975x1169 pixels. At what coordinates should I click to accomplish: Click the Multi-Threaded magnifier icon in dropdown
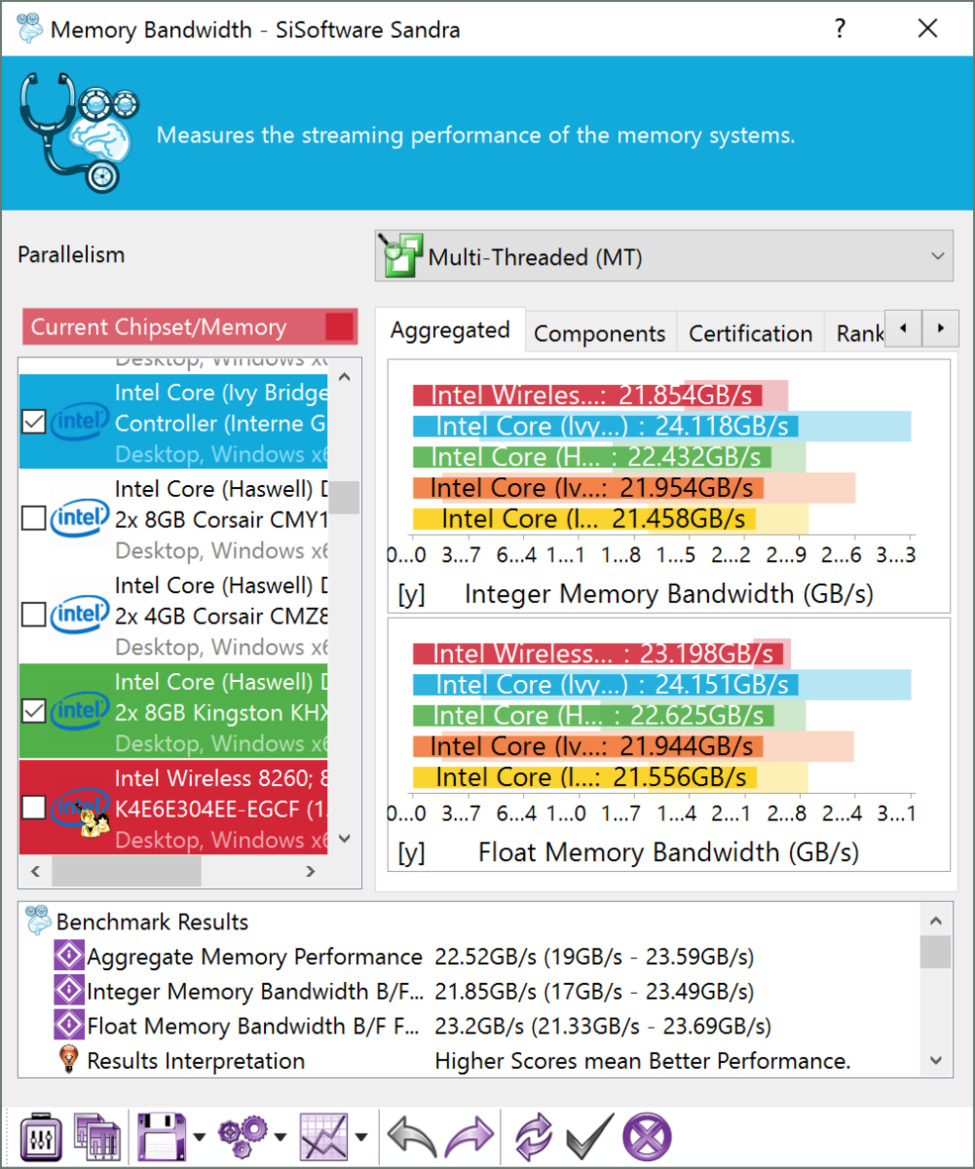point(400,256)
